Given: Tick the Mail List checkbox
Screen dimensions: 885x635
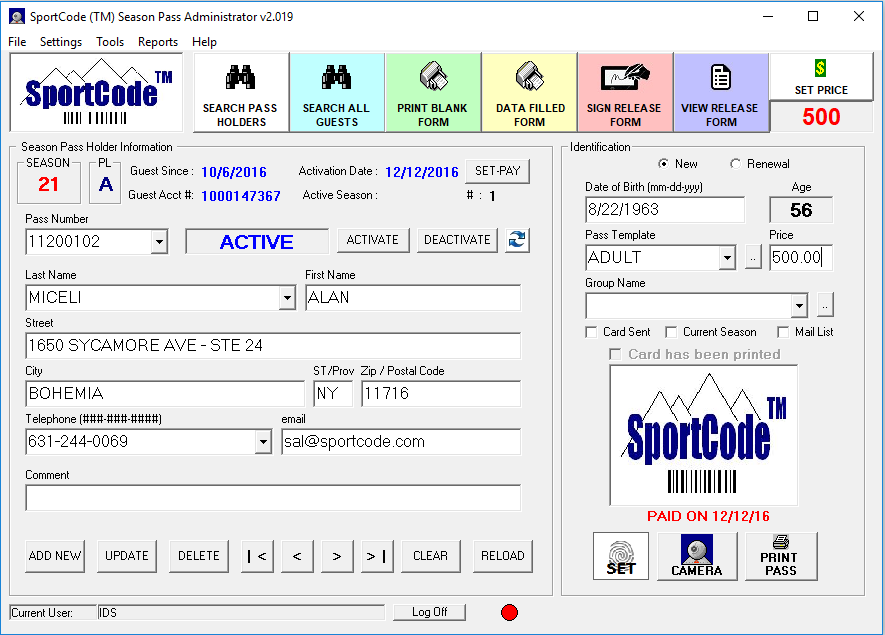Looking at the screenshot, I should pos(783,332).
